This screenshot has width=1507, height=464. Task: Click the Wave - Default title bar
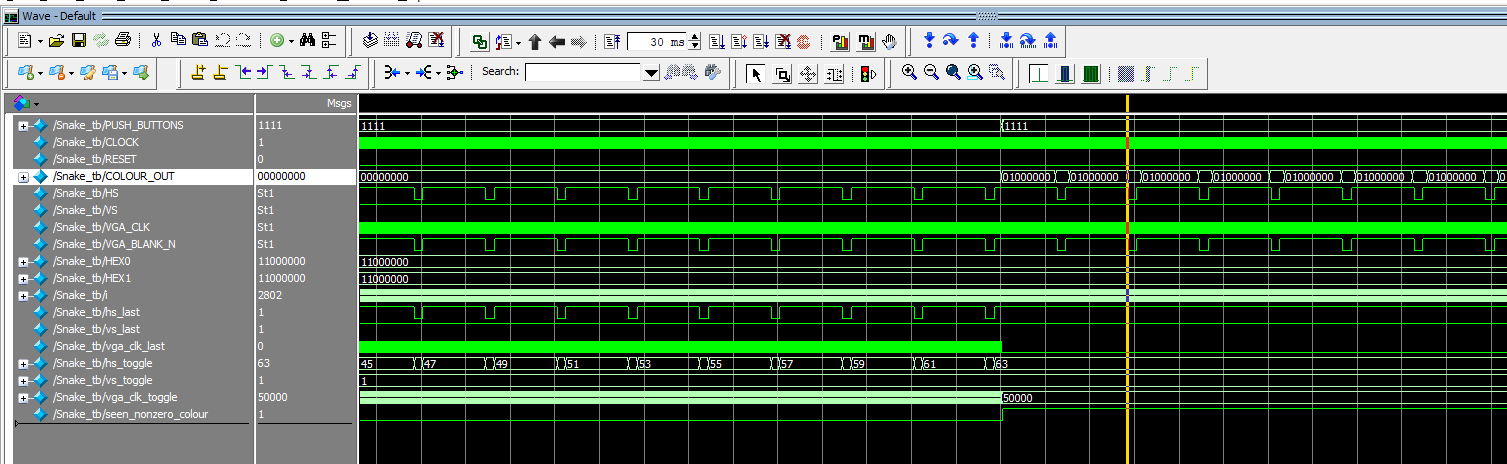(753, 16)
